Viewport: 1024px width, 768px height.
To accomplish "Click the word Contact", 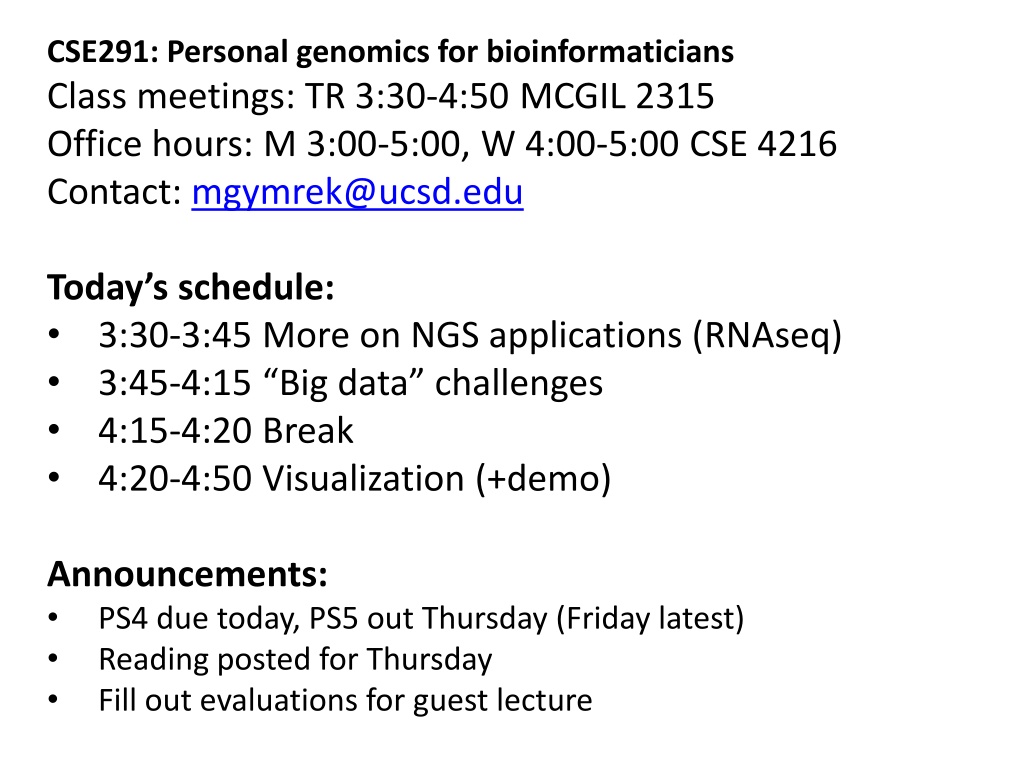I will click(114, 192).
